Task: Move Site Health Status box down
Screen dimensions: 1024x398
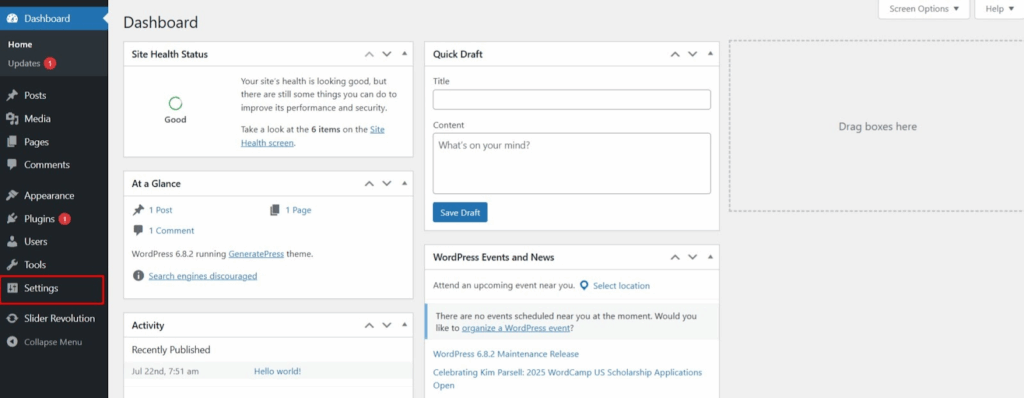Action: (x=387, y=54)
